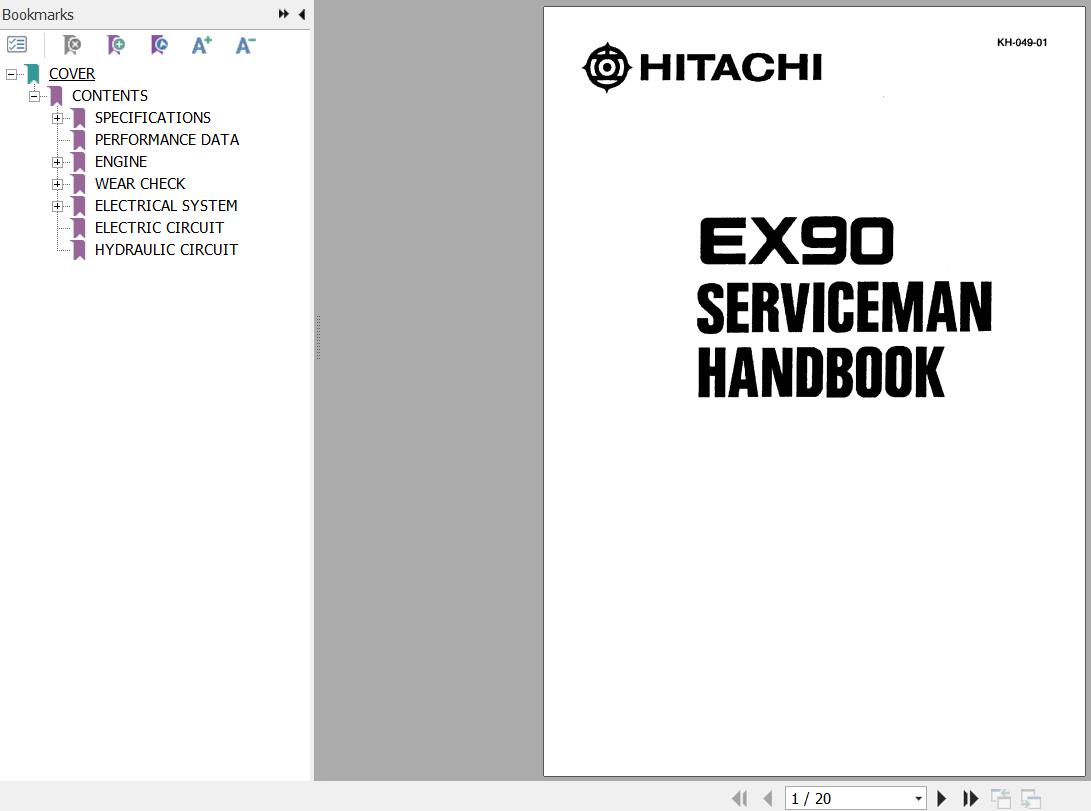The image size is (1091, 811).
Task: Open the PERFORMANCE DATA bookmark
Action: click(x=167, y=140)
